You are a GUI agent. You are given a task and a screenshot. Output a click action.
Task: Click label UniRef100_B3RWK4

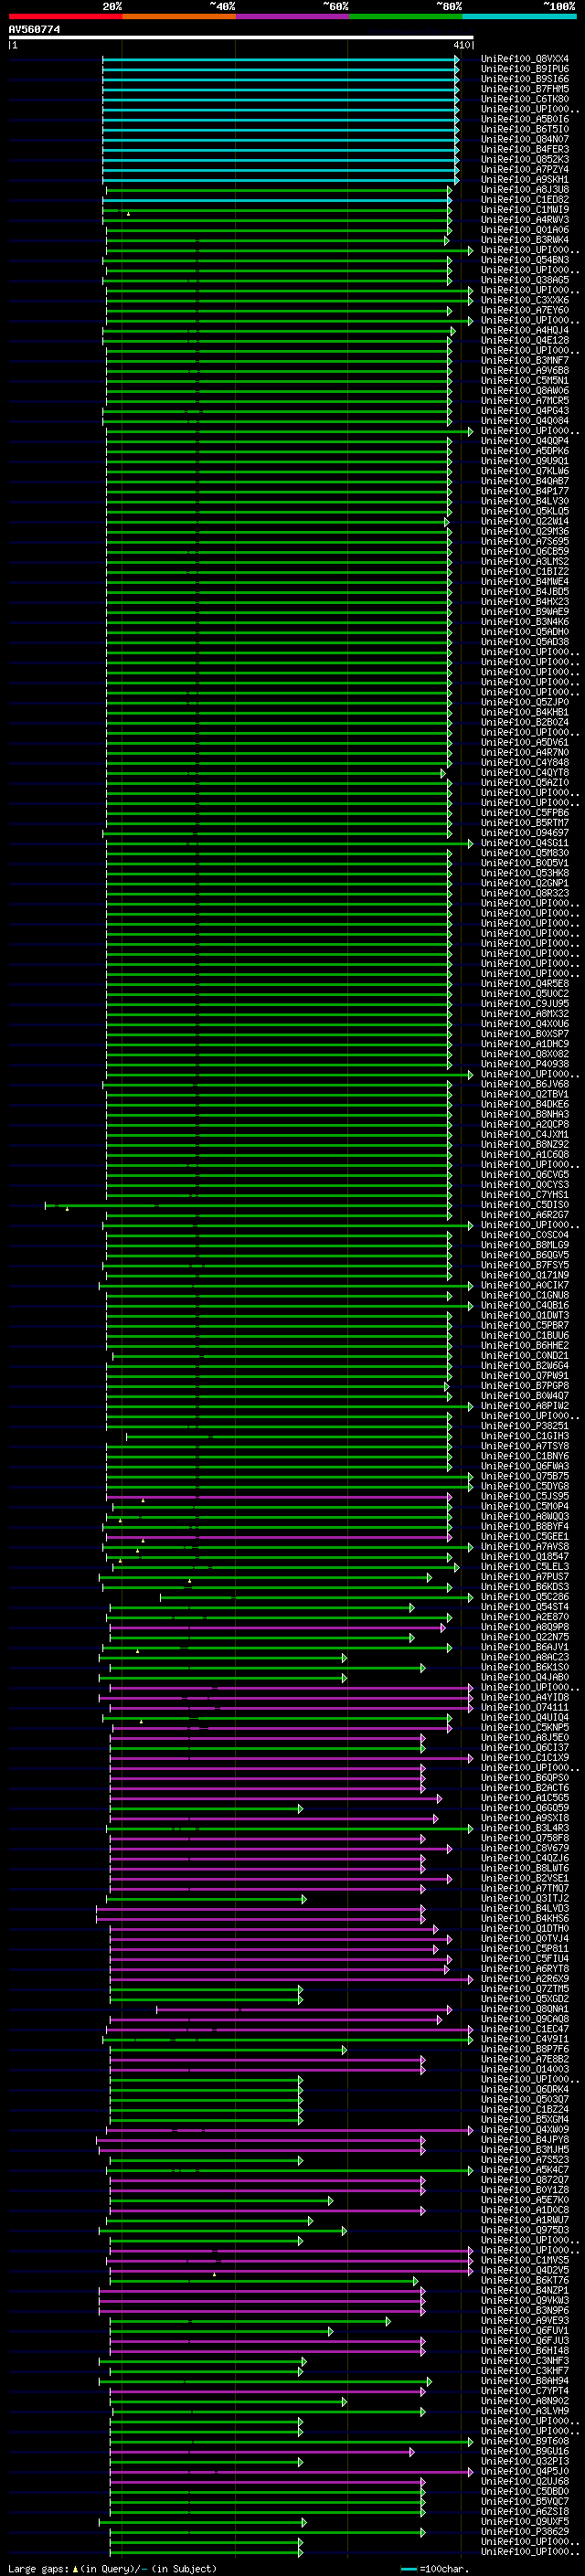[525, 240]
